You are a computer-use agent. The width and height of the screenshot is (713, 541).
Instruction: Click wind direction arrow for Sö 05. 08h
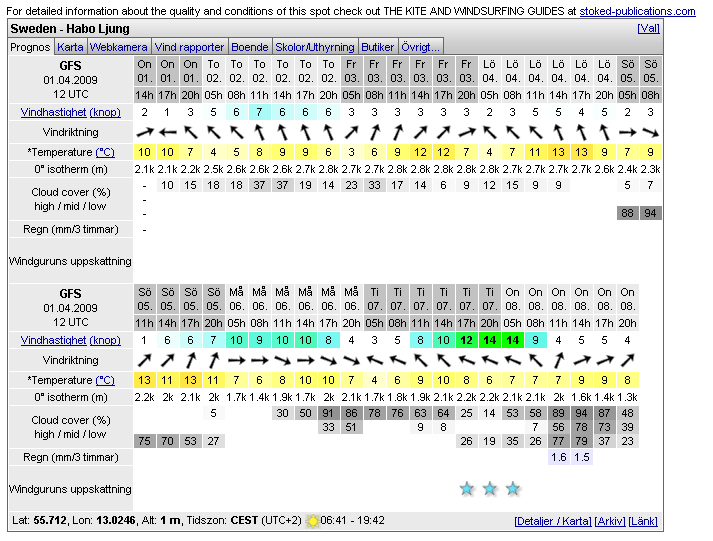coord(650,132)
